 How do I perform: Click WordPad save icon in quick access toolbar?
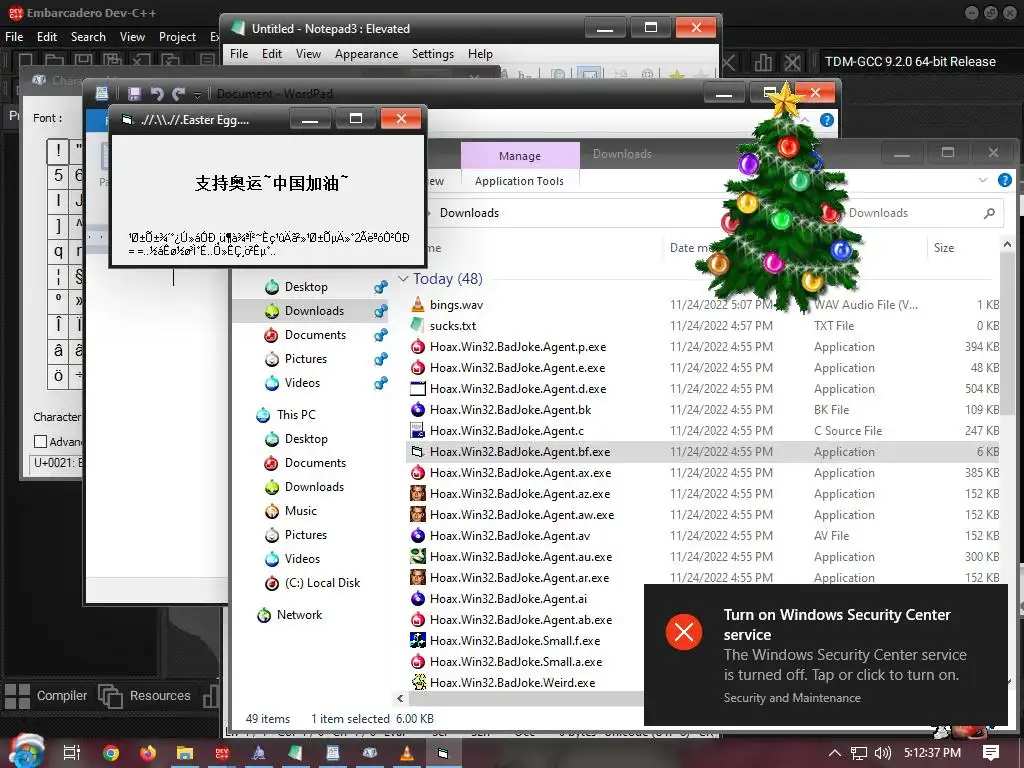point(134,94)
